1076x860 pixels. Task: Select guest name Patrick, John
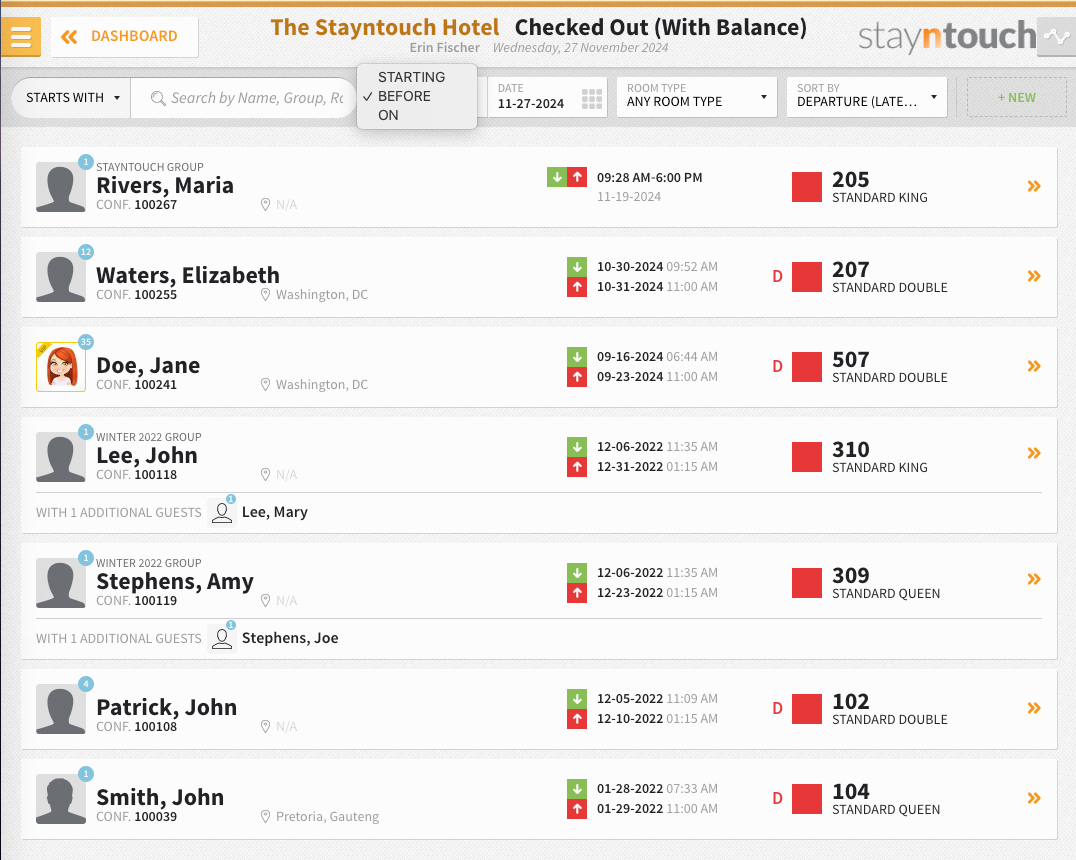(x=167, y=707)
